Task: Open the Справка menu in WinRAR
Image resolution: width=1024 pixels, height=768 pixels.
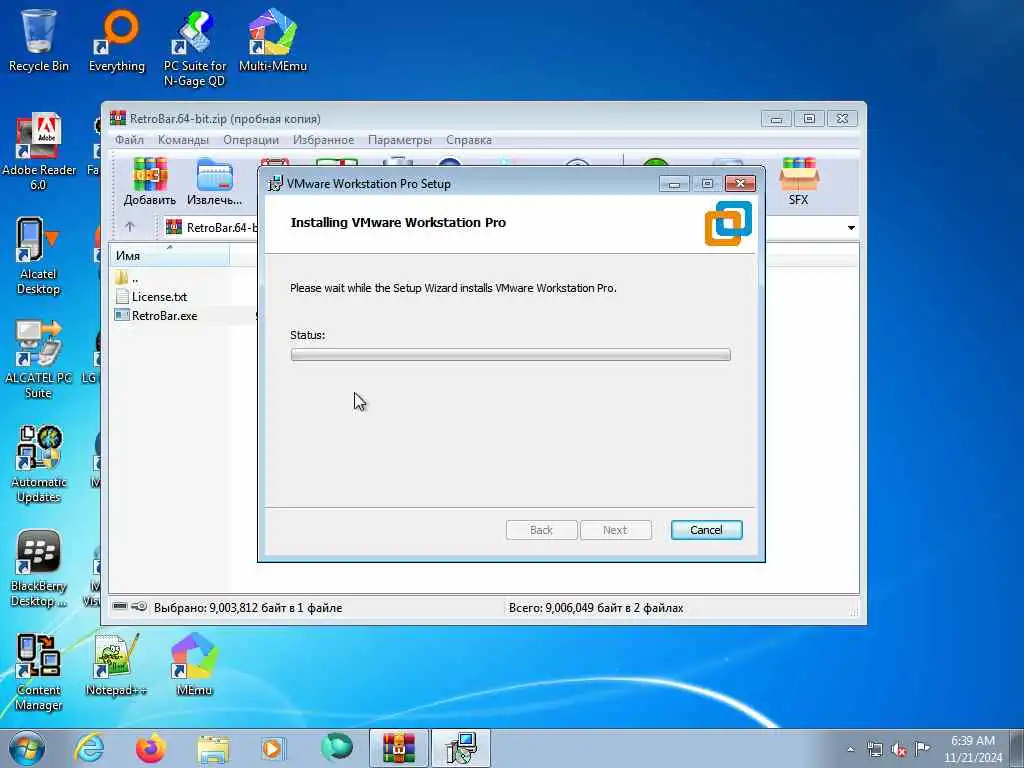Action: (469, 140)
